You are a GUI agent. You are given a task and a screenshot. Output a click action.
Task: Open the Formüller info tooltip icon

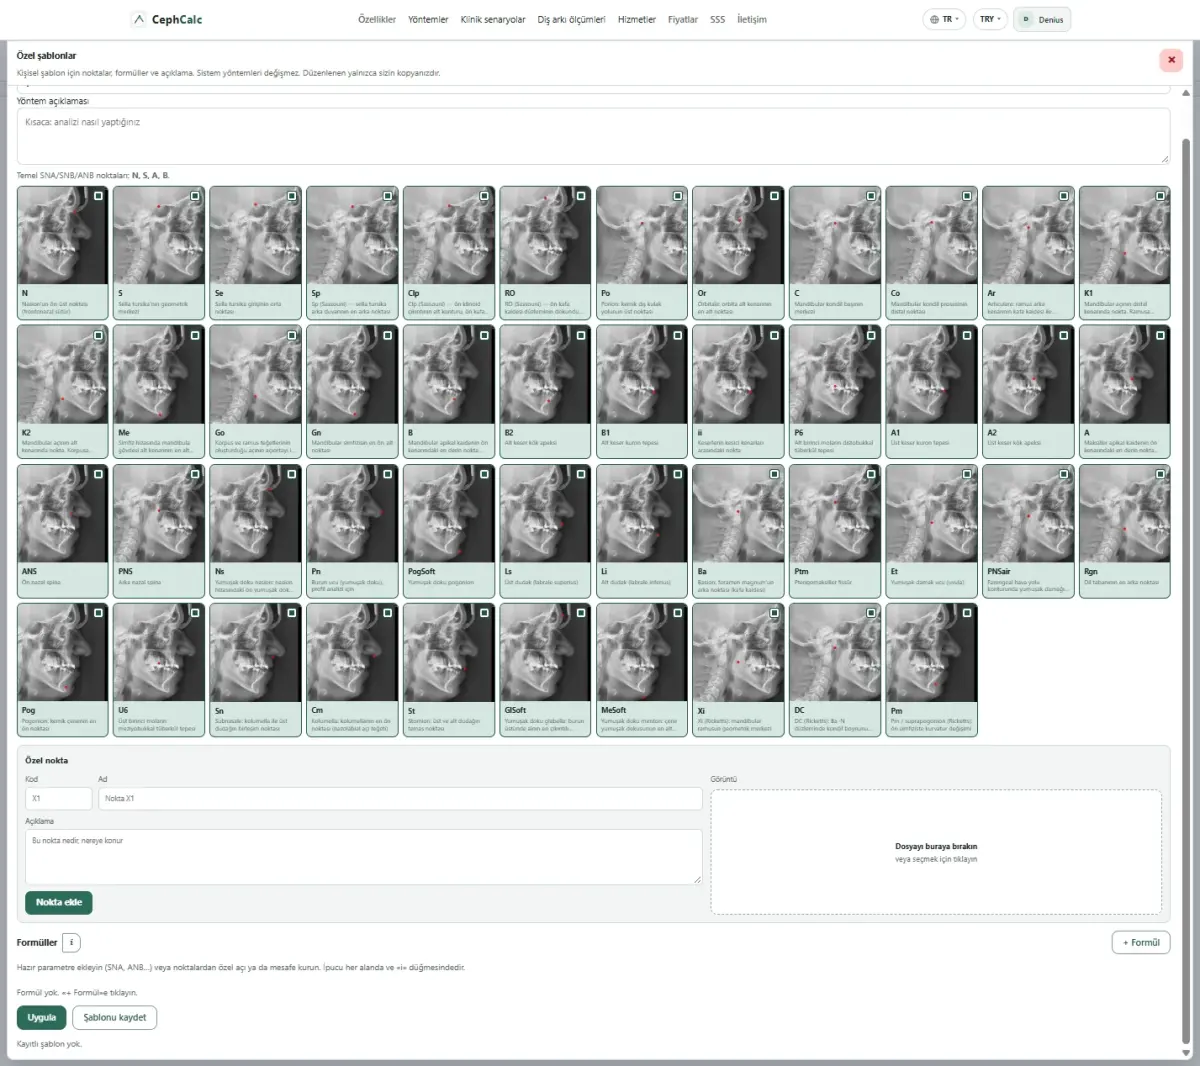[71, 942]
